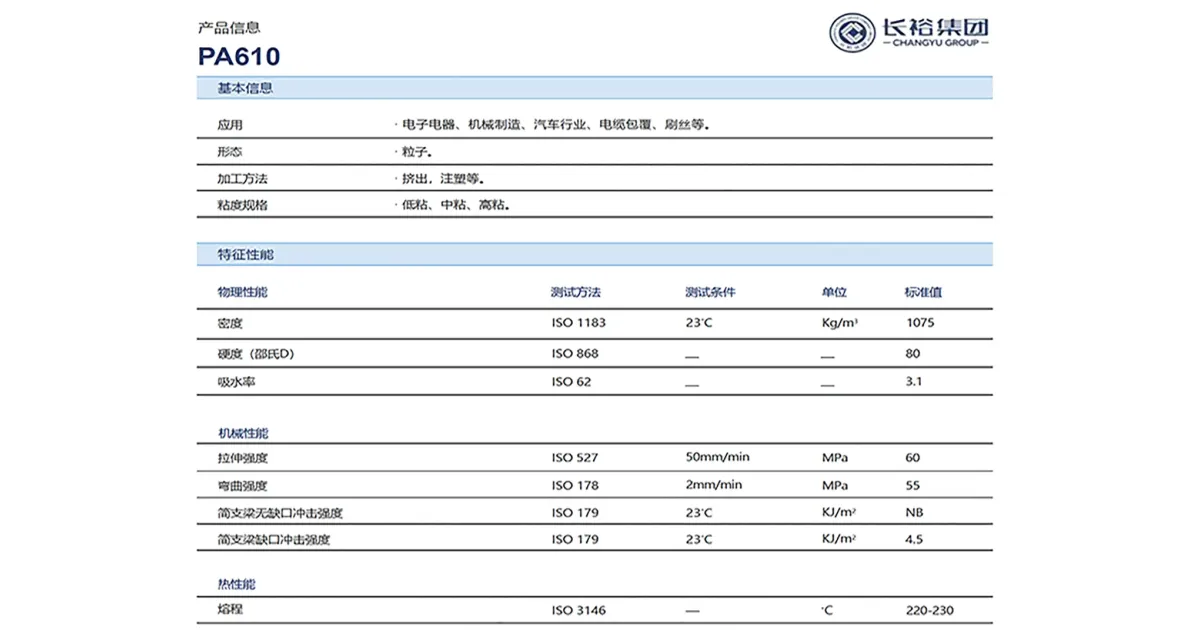Click the flexural strength value 55
The height and width of the screenshot is (630, 1200).
click(x=913, y=485)
